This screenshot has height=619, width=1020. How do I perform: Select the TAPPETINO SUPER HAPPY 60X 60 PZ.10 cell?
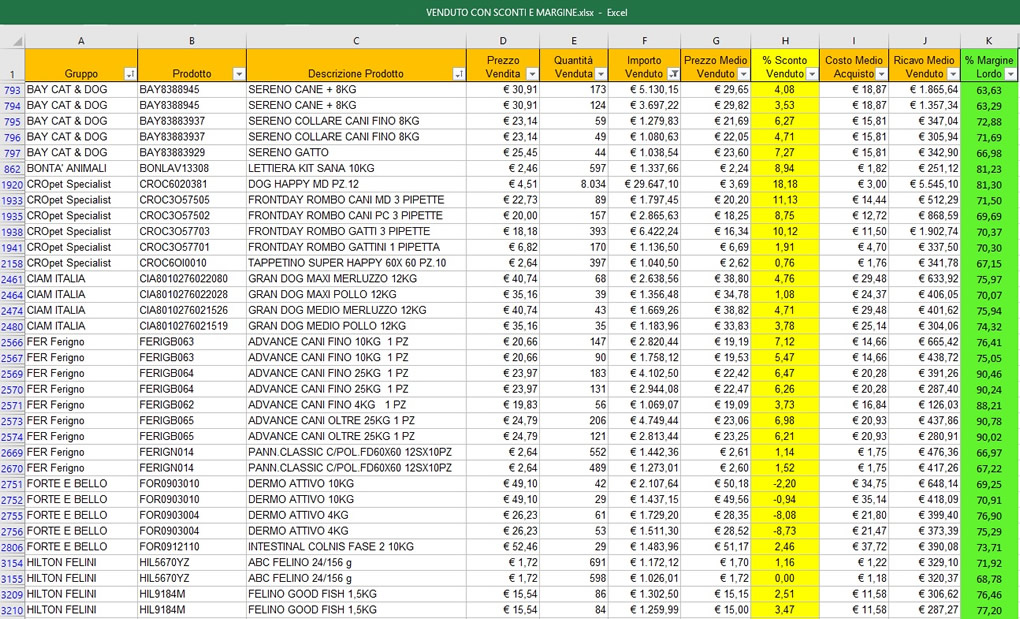(356, 263)
